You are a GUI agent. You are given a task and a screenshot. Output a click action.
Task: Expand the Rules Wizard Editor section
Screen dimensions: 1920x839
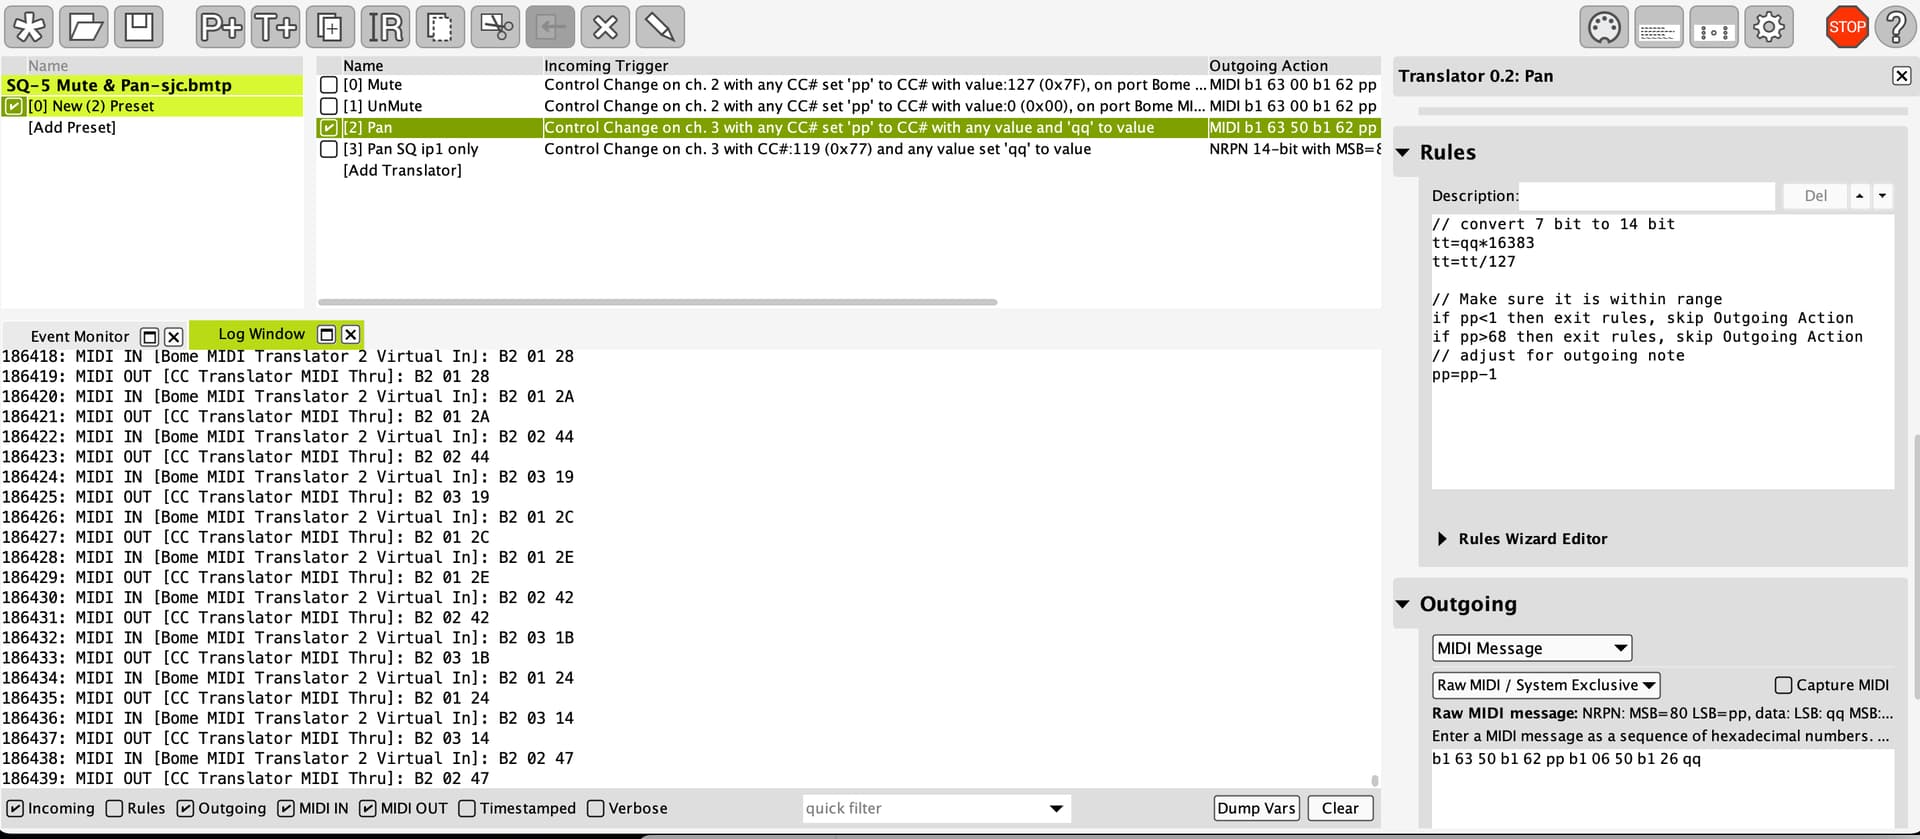[x=1442, y=539]
